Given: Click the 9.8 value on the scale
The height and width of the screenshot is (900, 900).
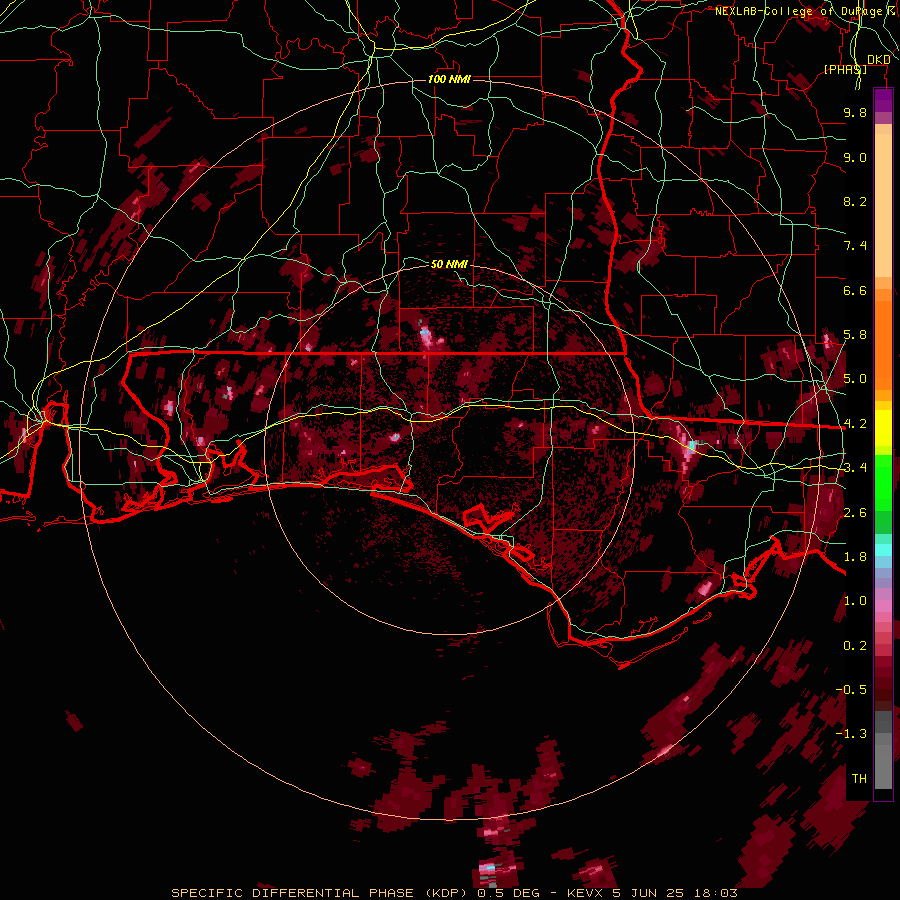Looking at the screenshot, I should click(855, 112).
